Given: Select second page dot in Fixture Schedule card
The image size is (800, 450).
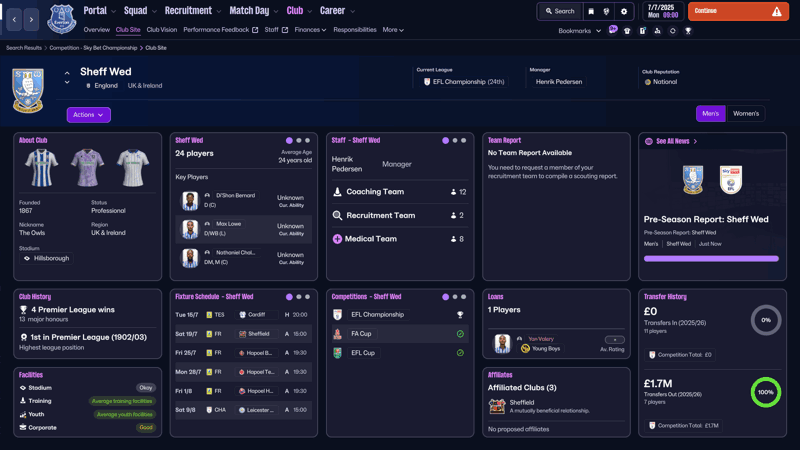Looking at the screenshot, I should point(299,297).
